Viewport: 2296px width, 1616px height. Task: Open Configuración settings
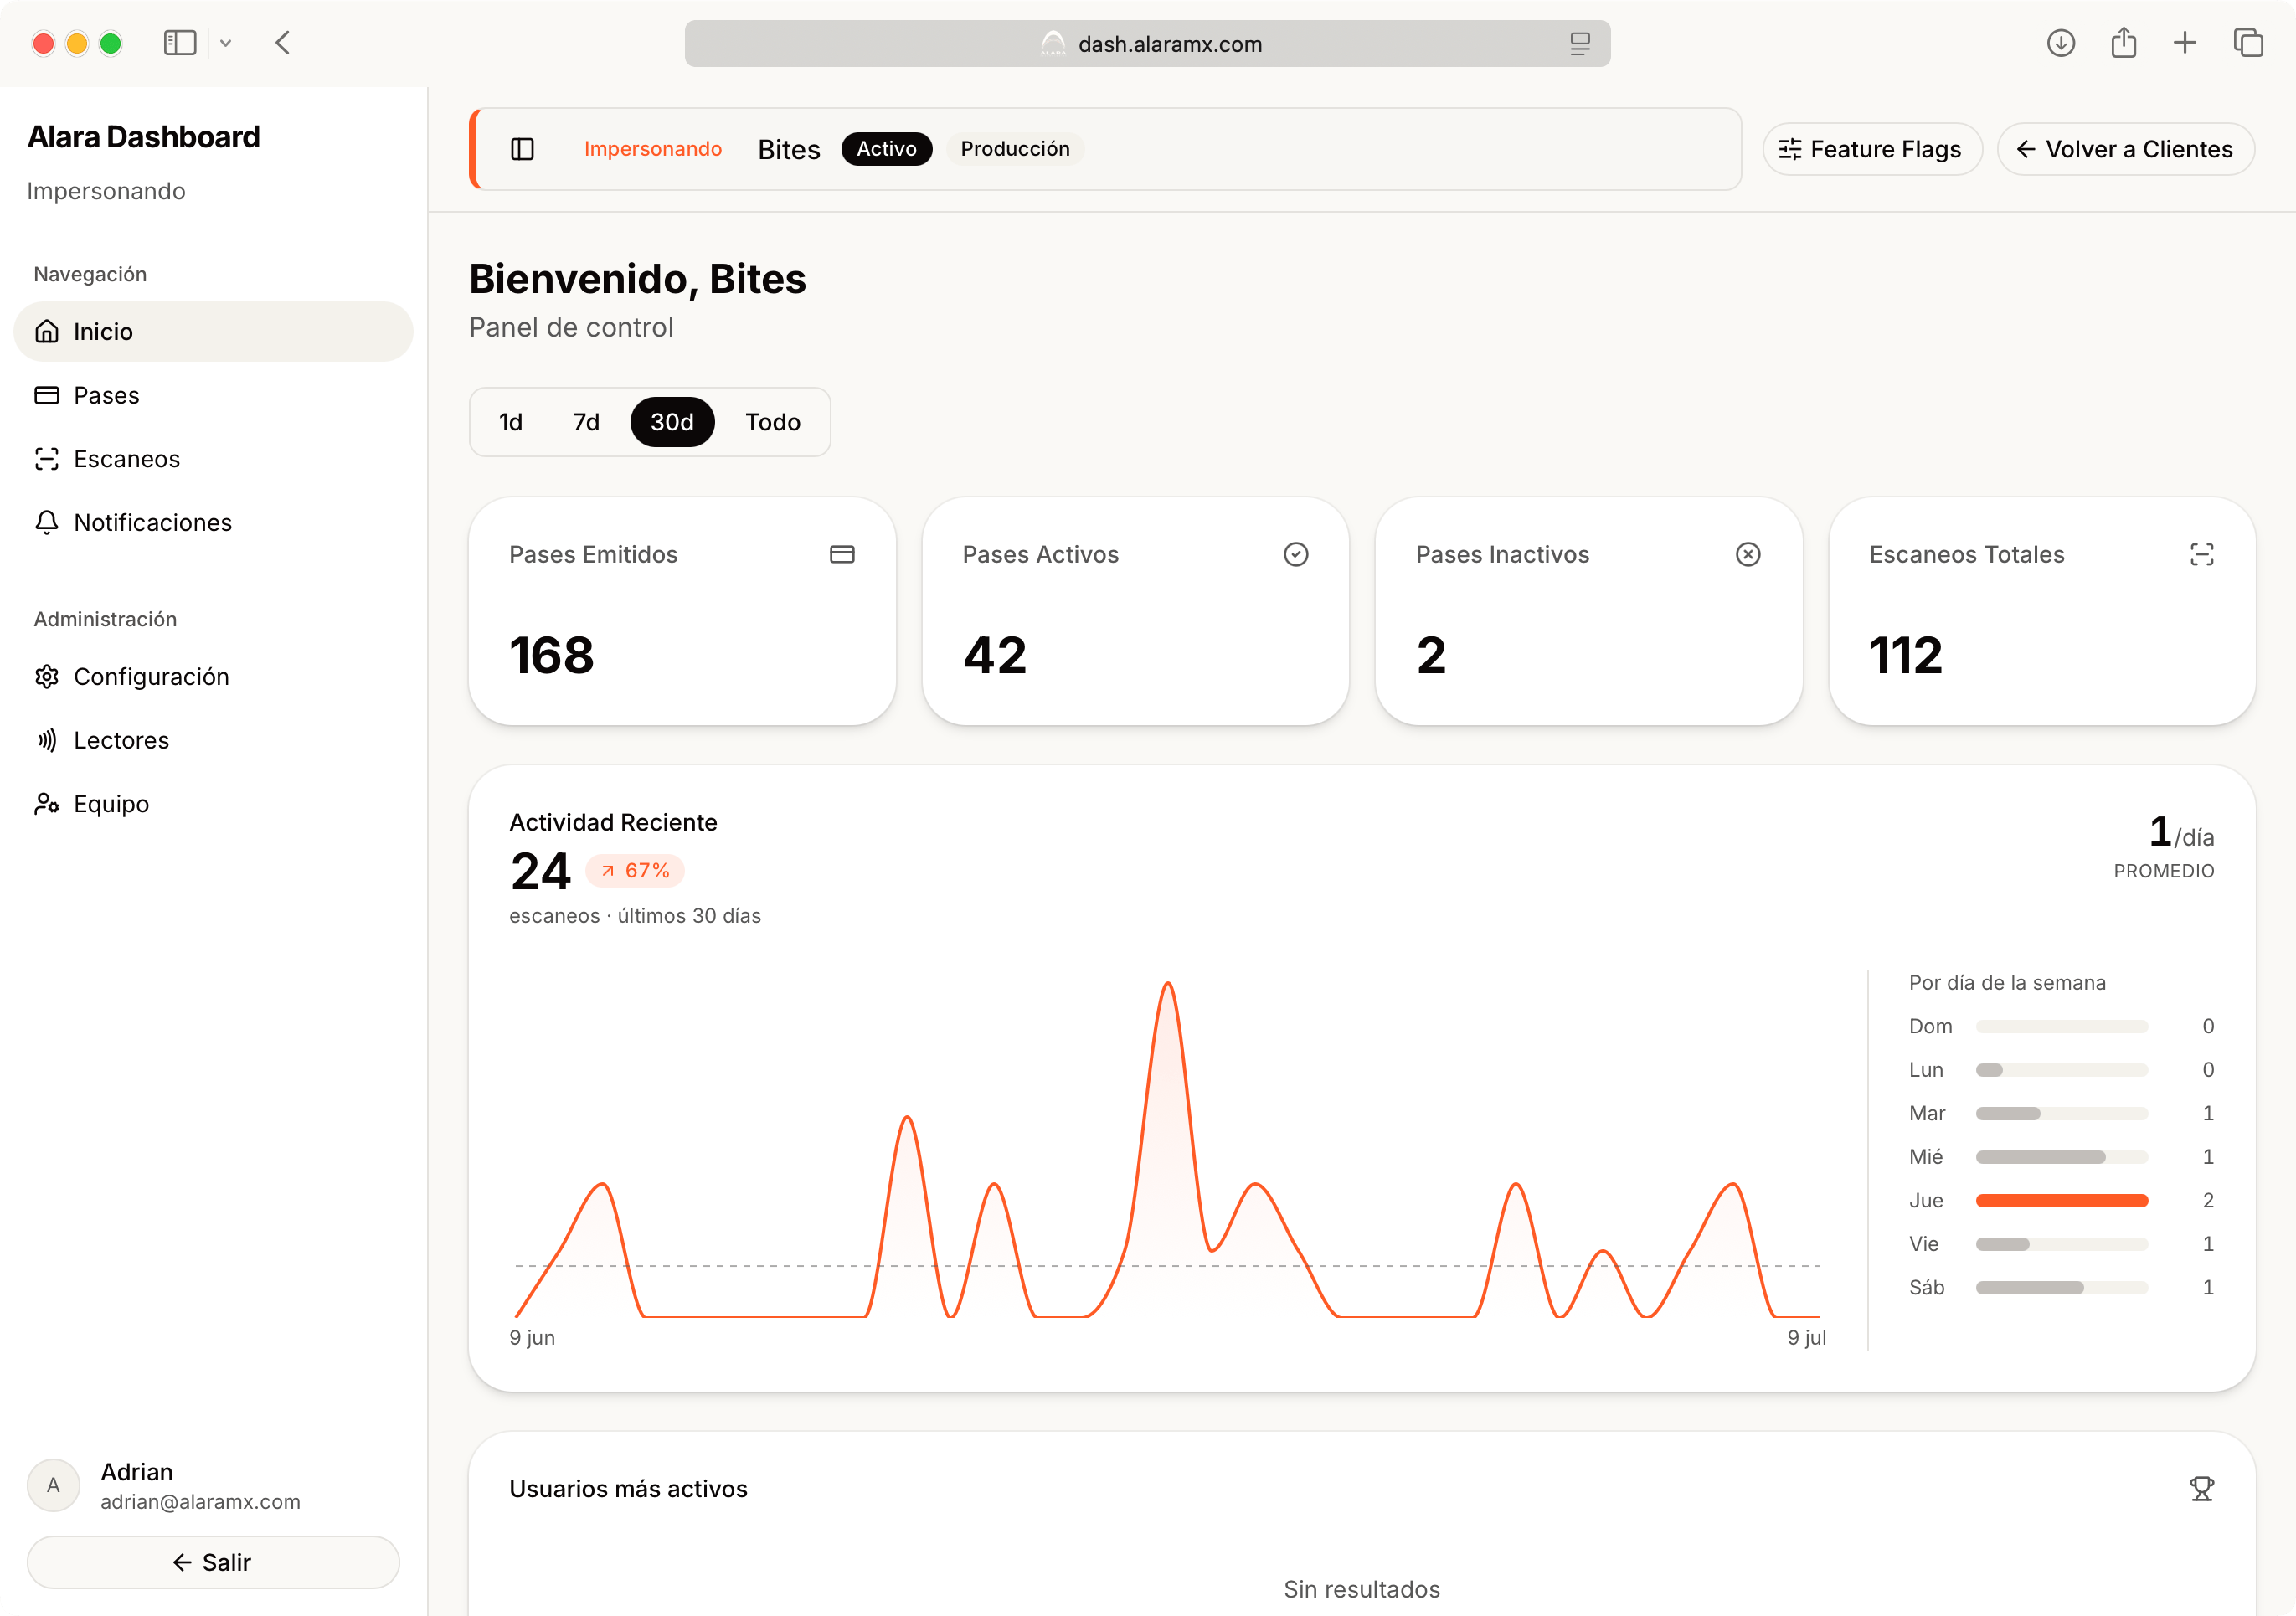tap(213, 677)
